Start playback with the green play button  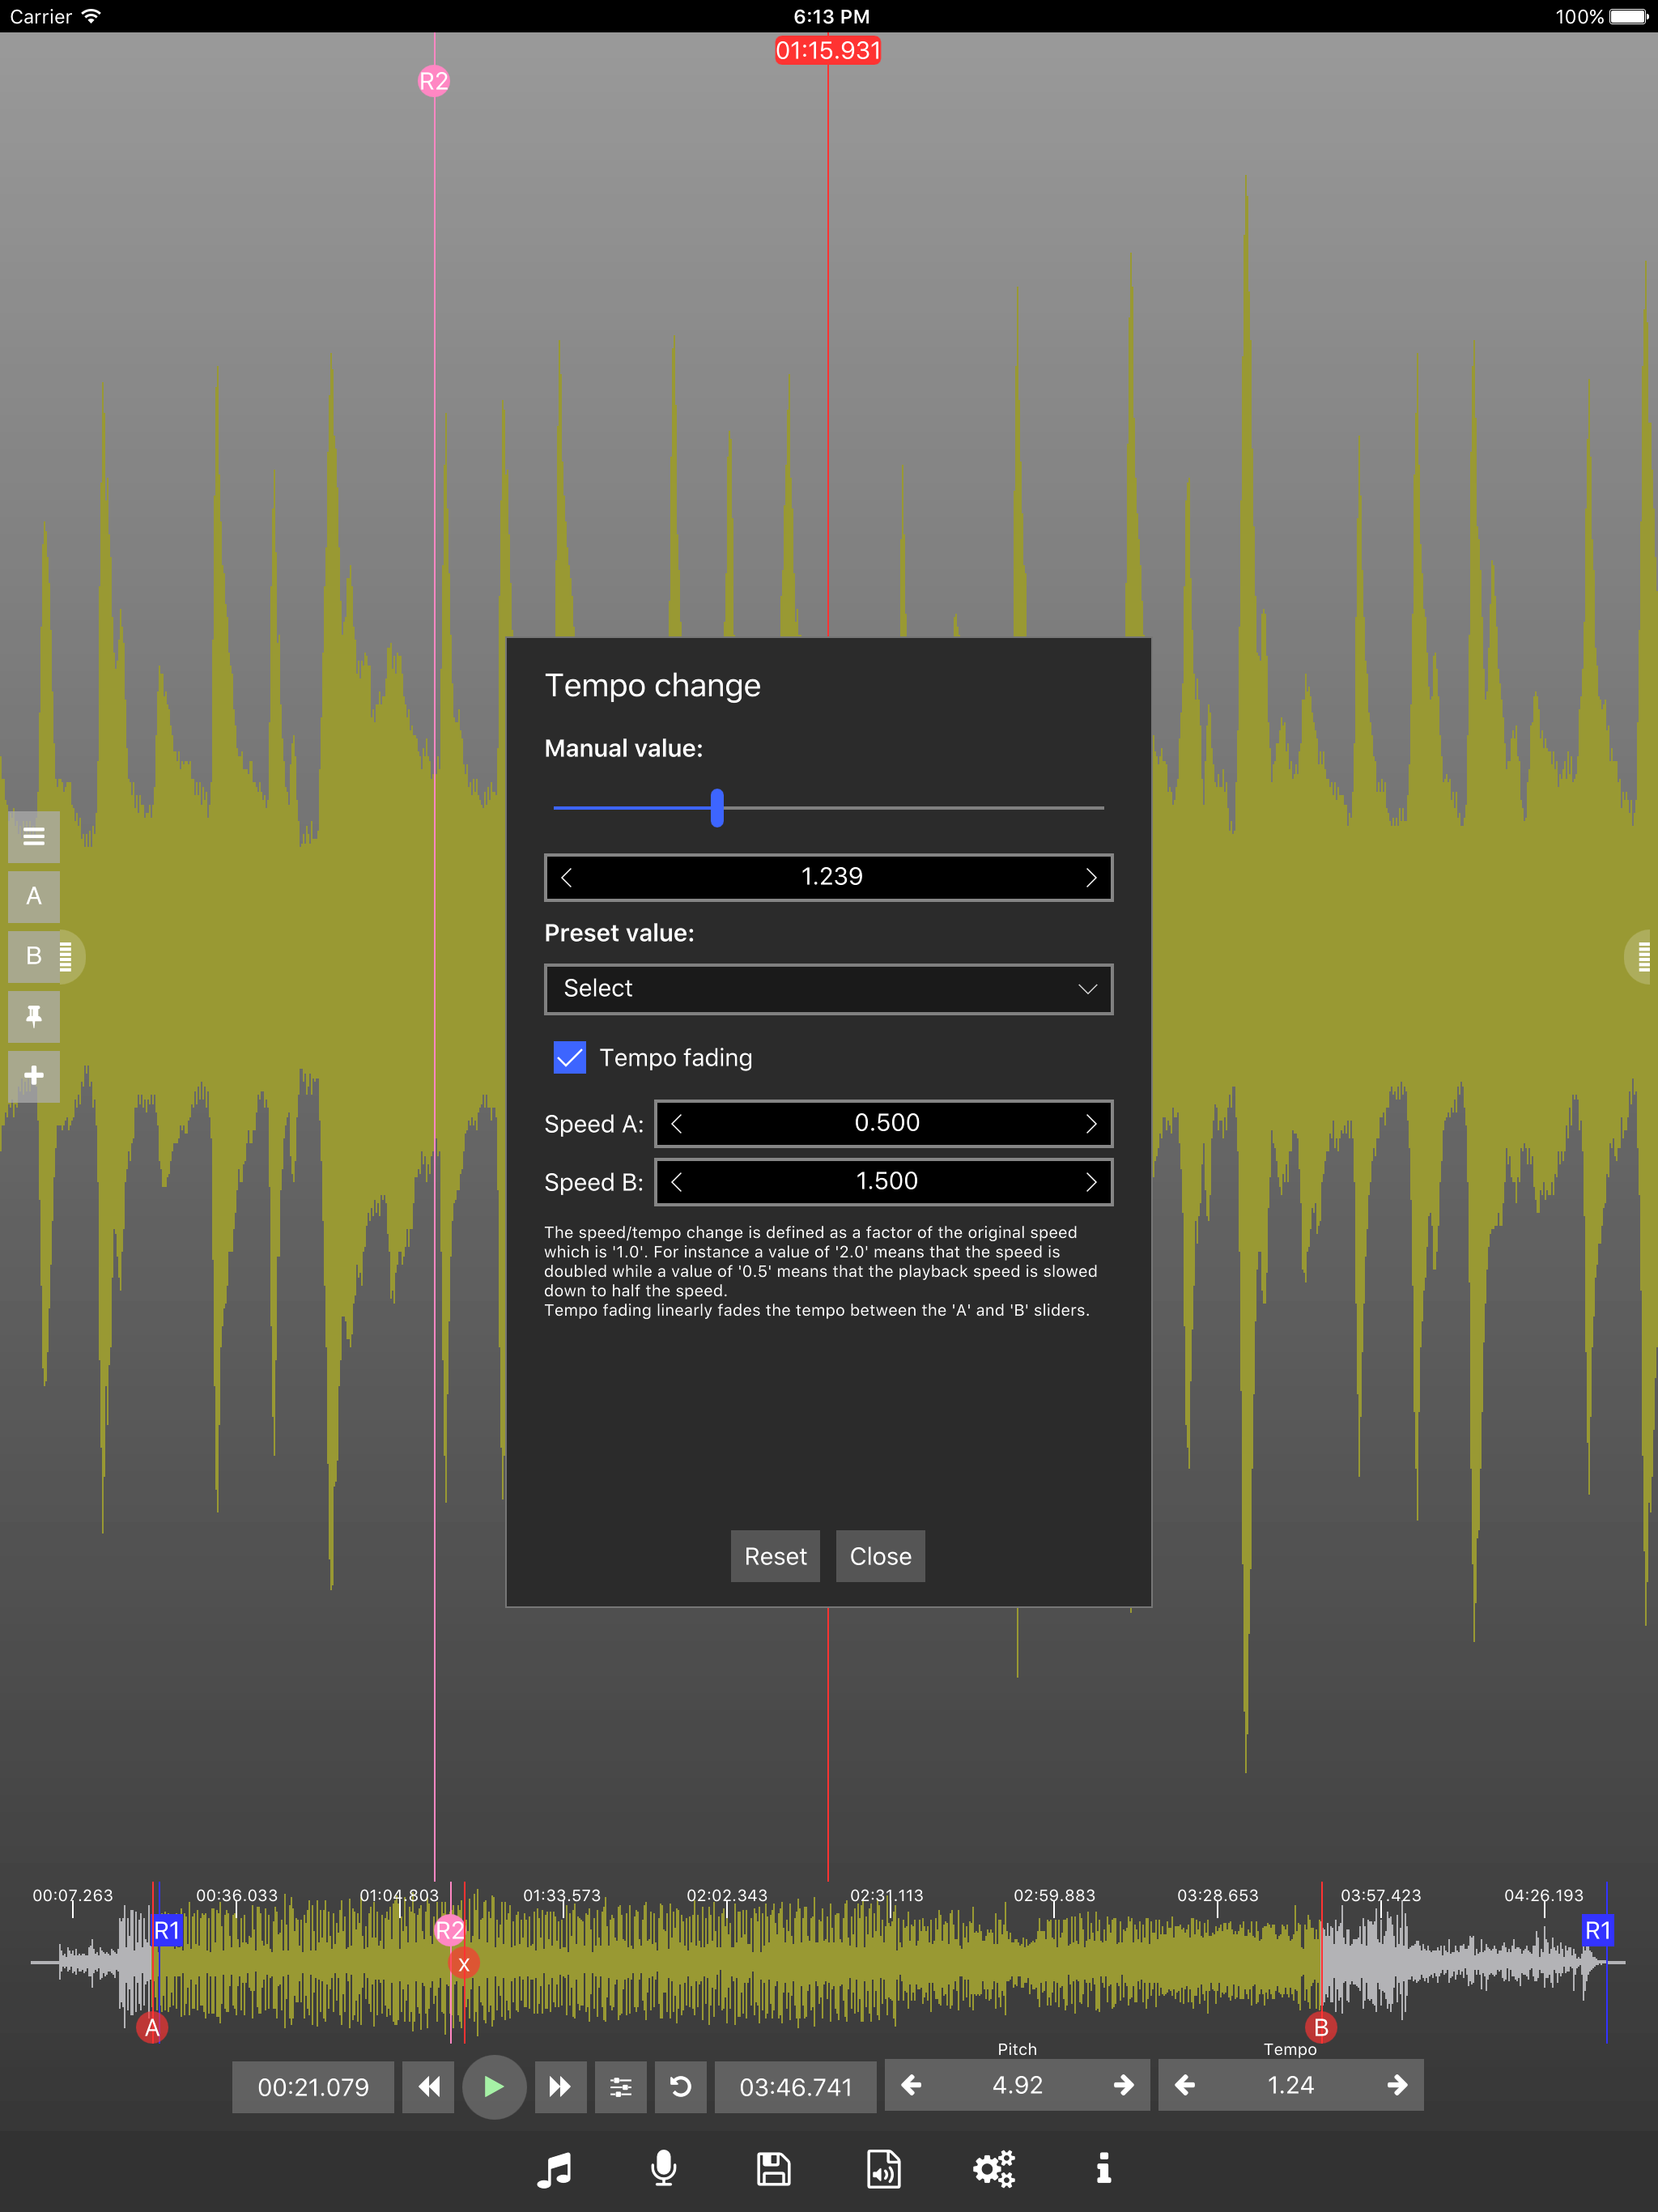pos(494,2086)
